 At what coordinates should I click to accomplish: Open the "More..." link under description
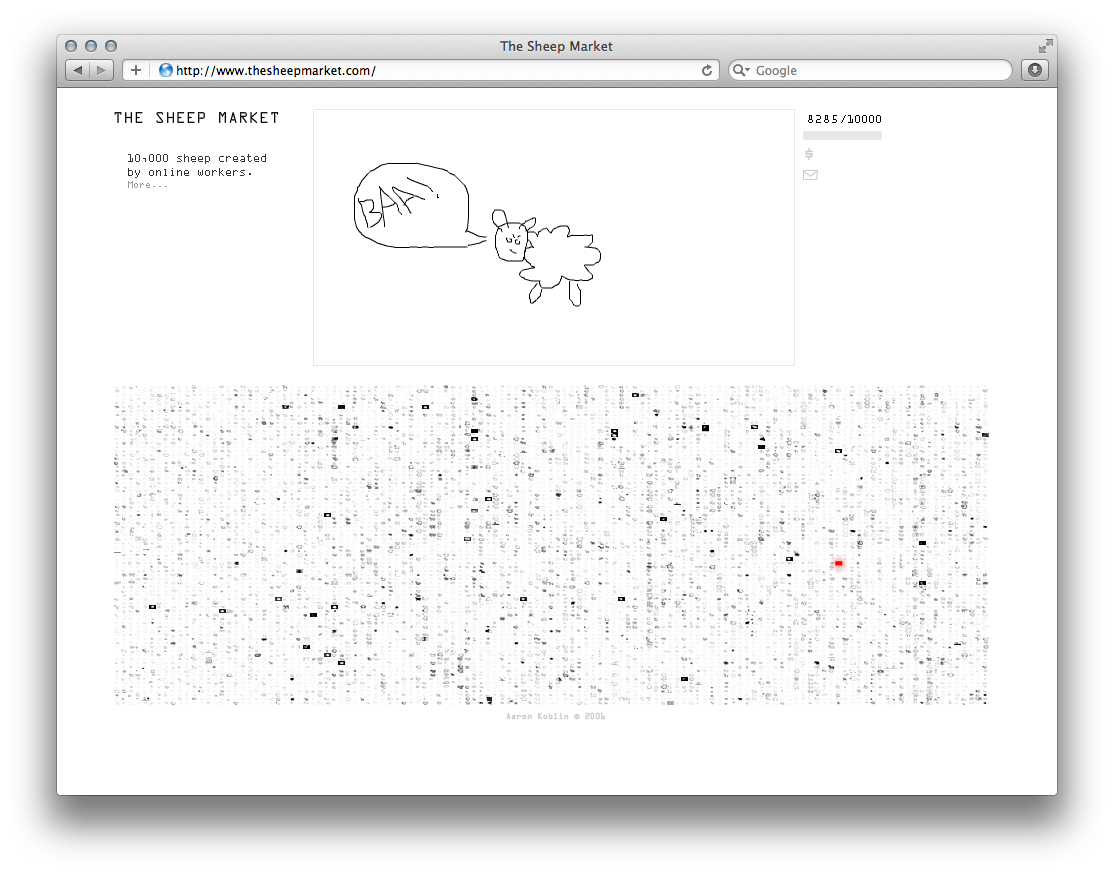click(148, 185)
